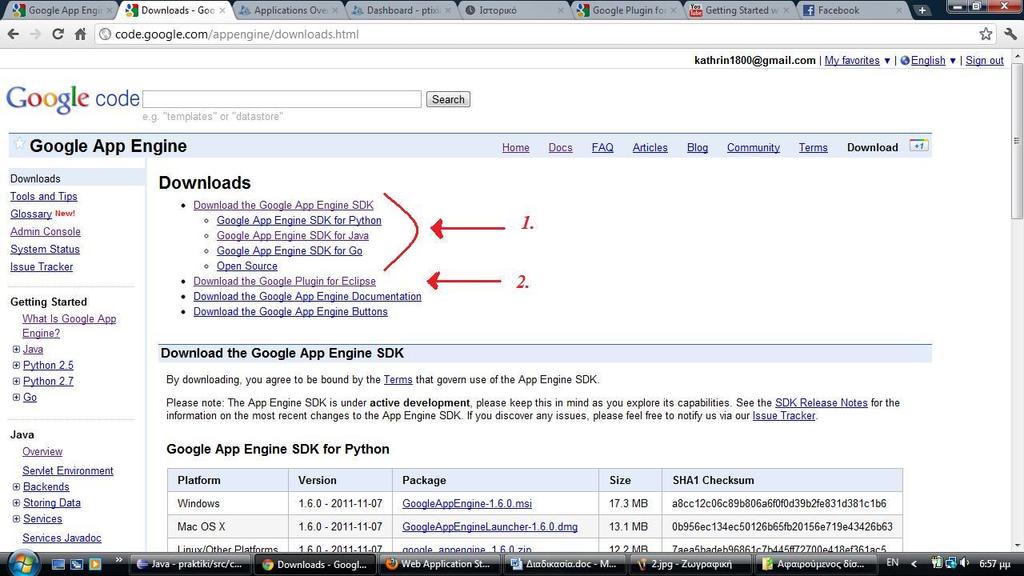1024x576 pixels.
Task: Open Download the Google Plugin for Eclipse link
Action: click(284, 281)
